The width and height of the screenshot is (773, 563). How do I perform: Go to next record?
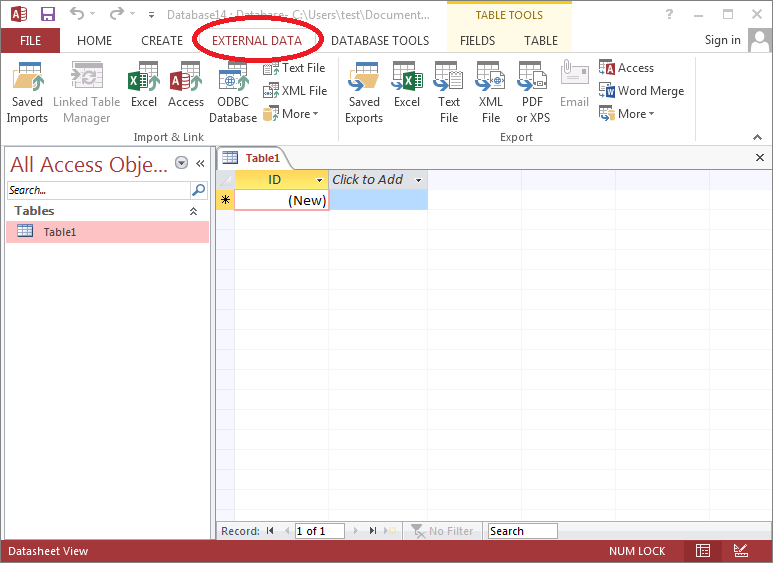click(355, 531)
